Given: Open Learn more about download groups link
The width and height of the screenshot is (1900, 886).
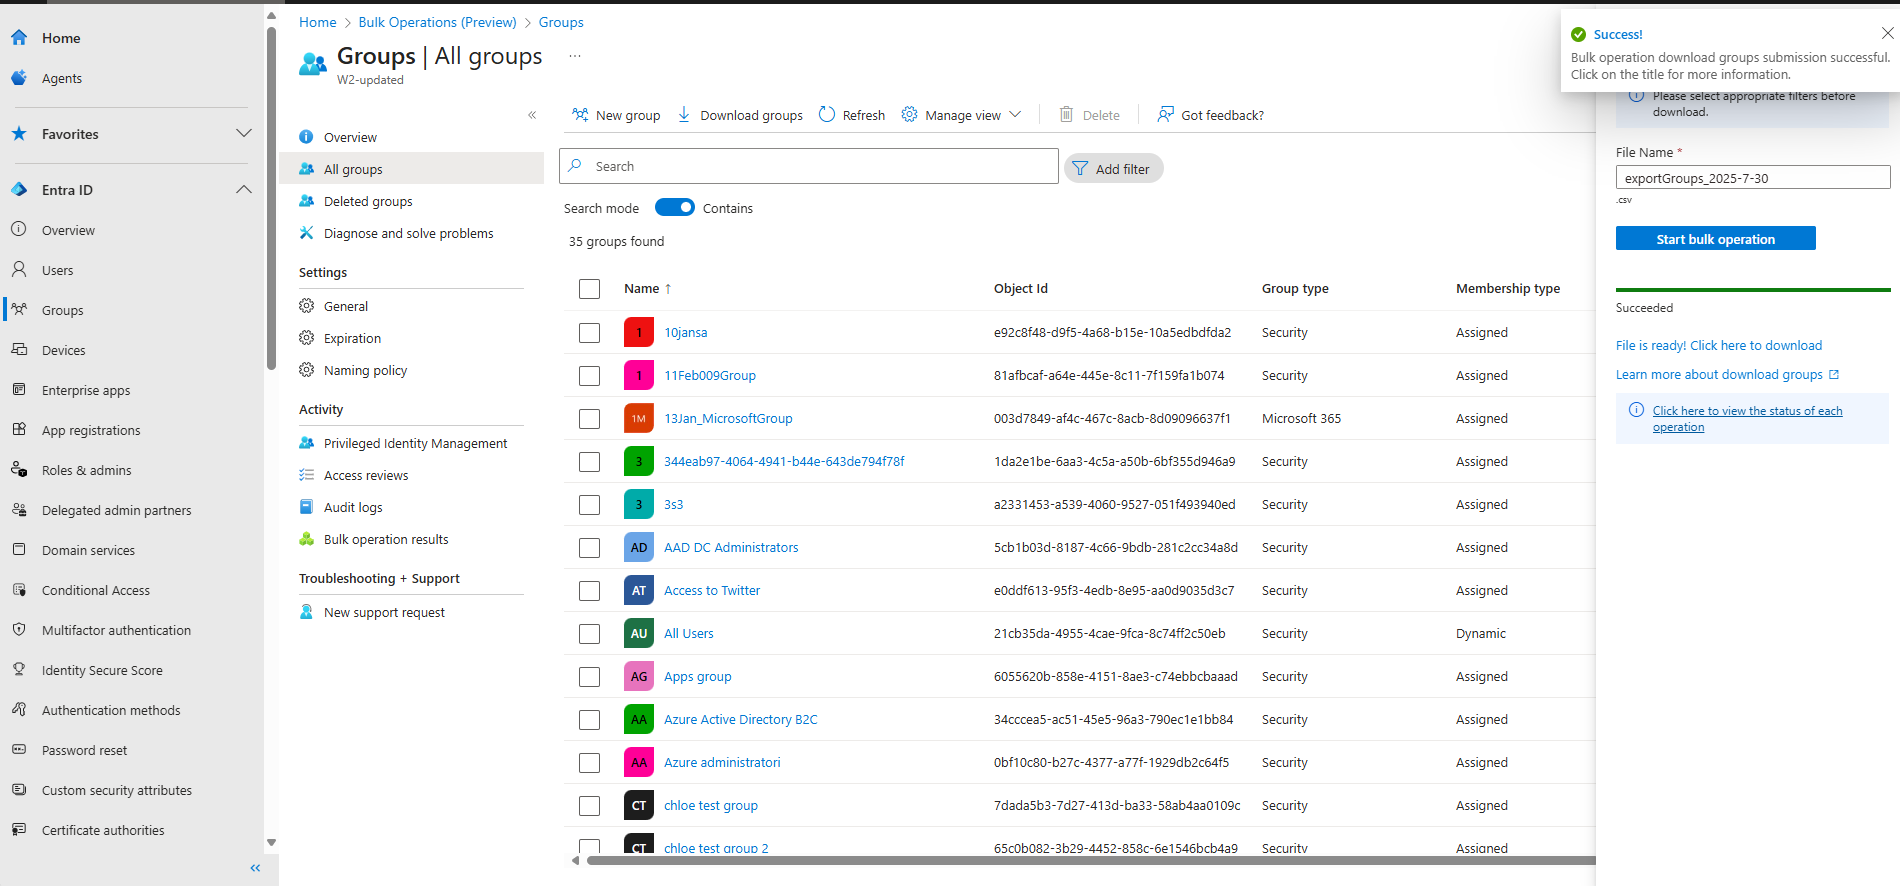Looking at the screenshot, I should [x=1727, y=374].
